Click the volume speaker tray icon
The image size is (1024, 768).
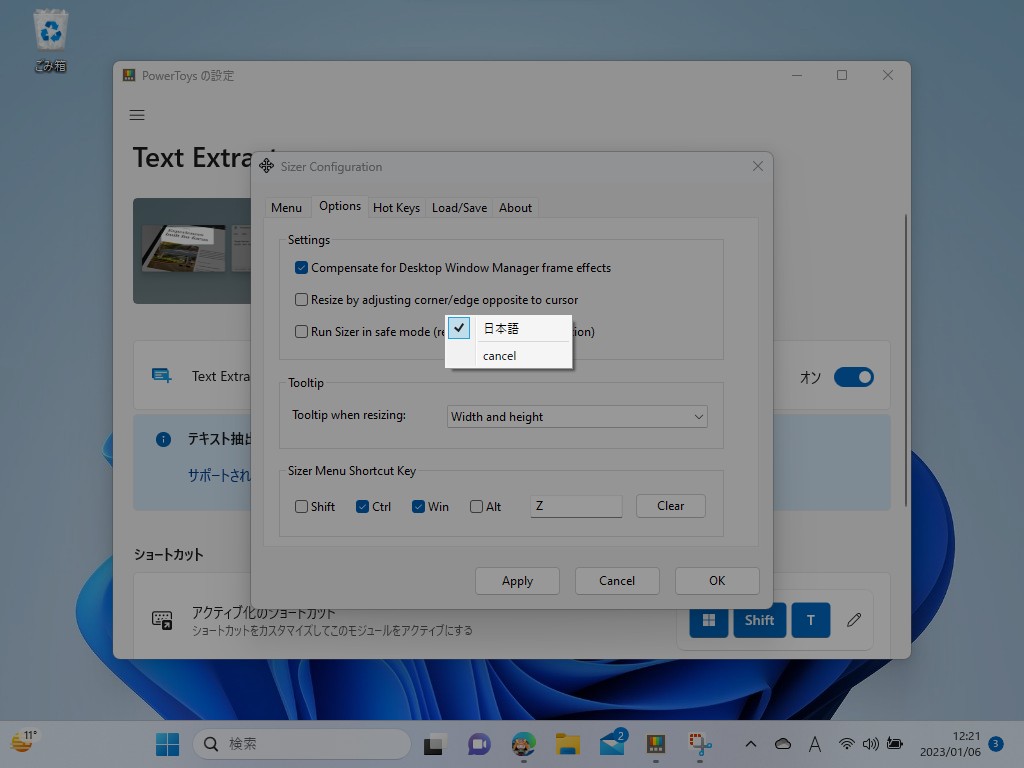(x=871, y=744)
